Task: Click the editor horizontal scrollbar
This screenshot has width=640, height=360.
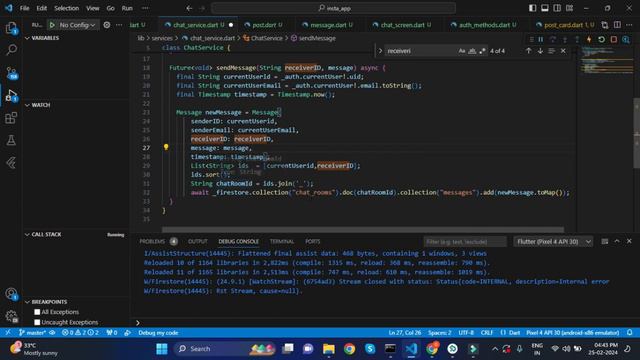Action: [x=363, y=229]
